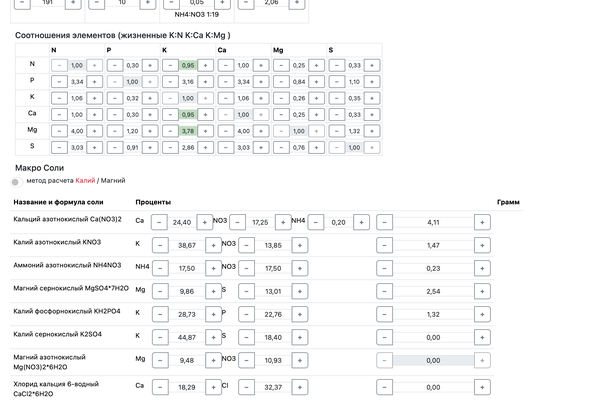Increase the Mg row, K column ratio 3,78
The image size is (600, 400).
coord(205,130)
